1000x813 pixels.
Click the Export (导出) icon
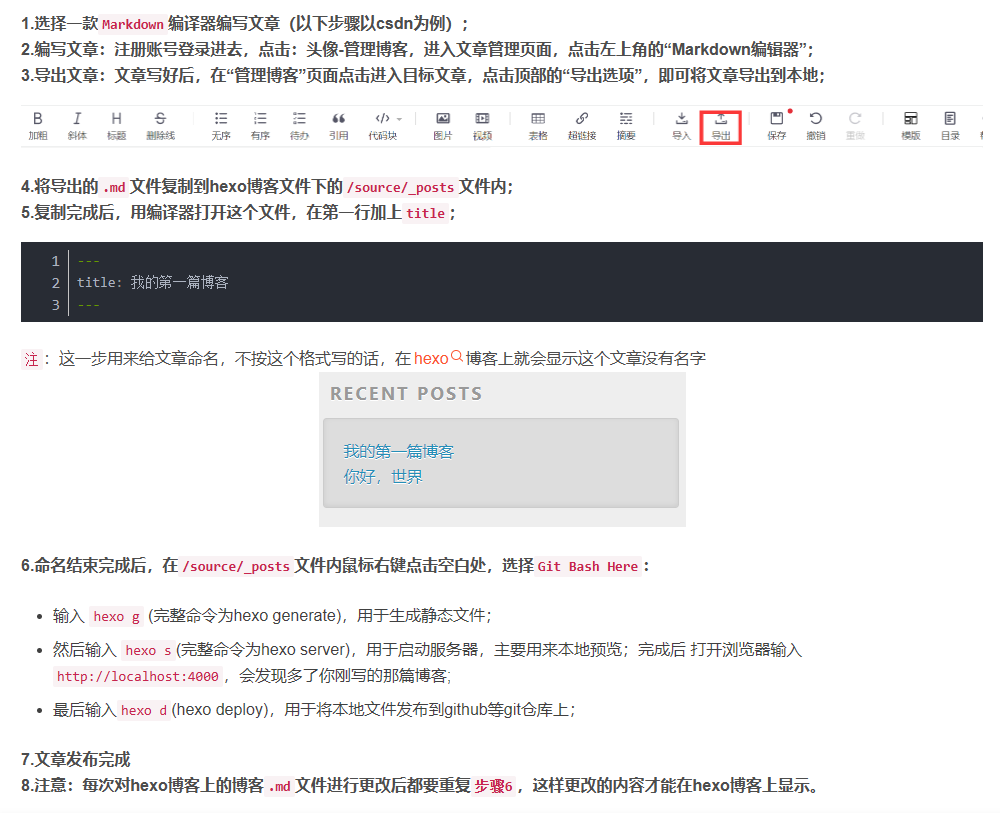(721, 127)
